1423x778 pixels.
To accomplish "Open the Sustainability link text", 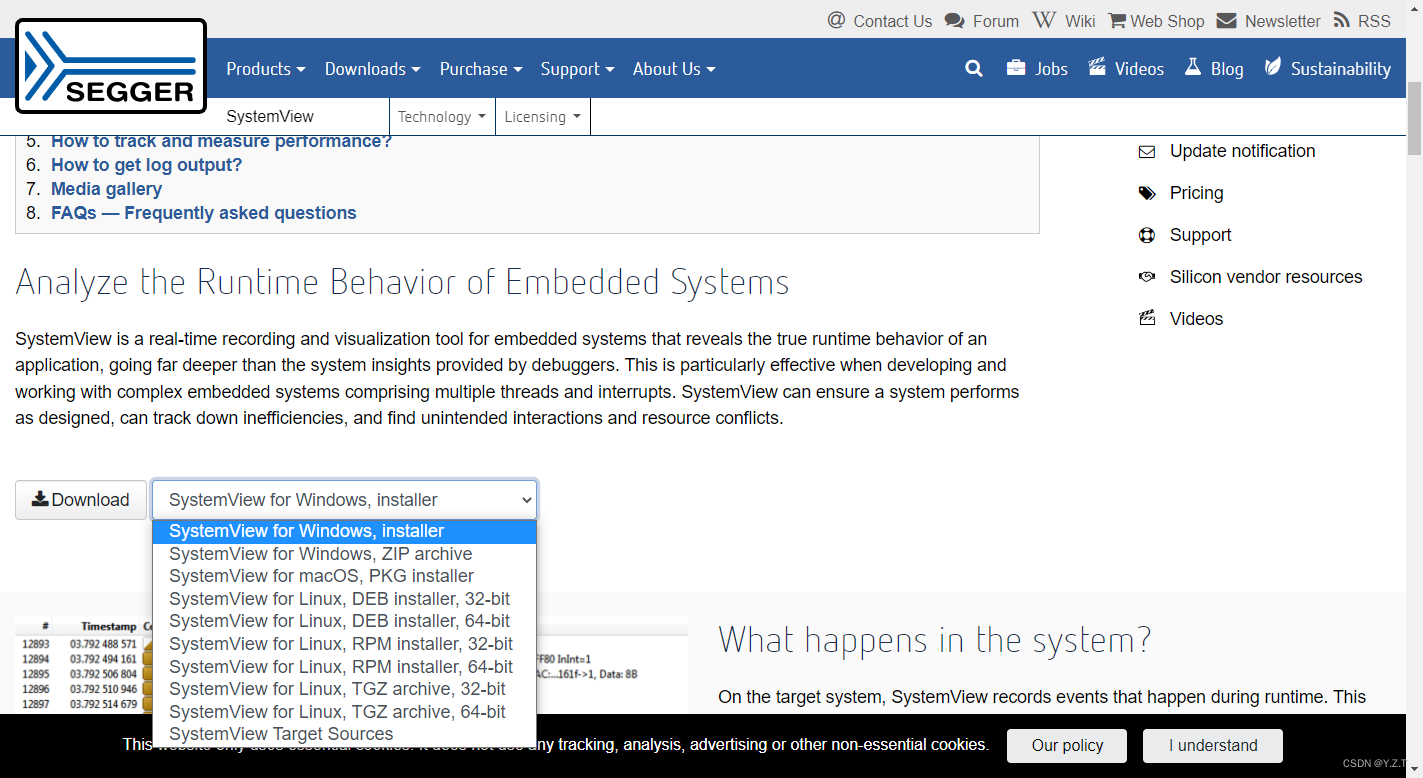I will point(1341,69).
